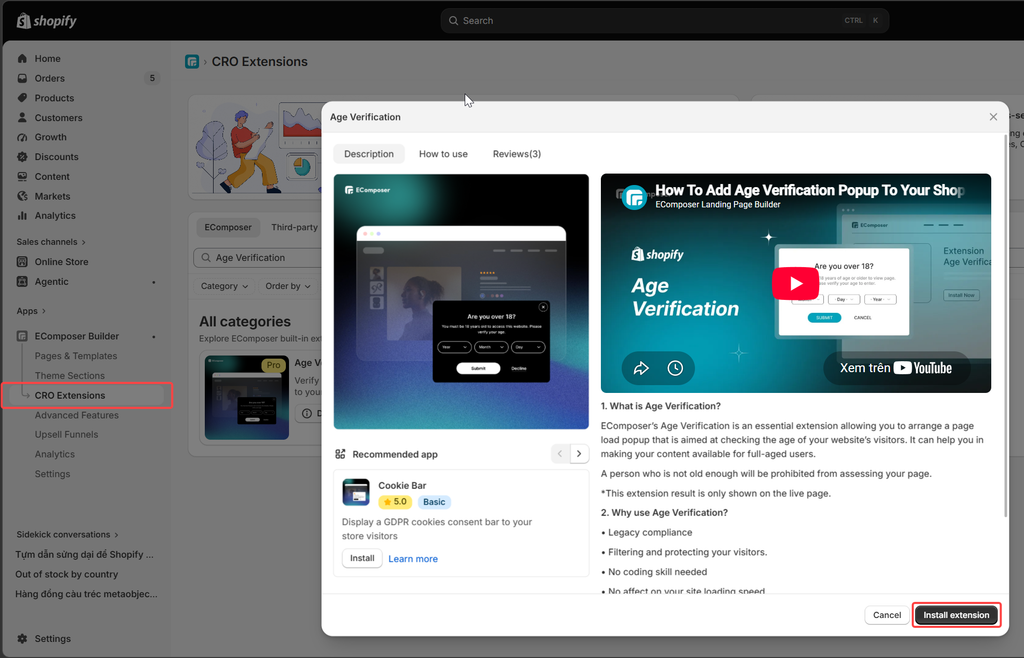Select CRO Extensions in the sidebar

(70, 395)
